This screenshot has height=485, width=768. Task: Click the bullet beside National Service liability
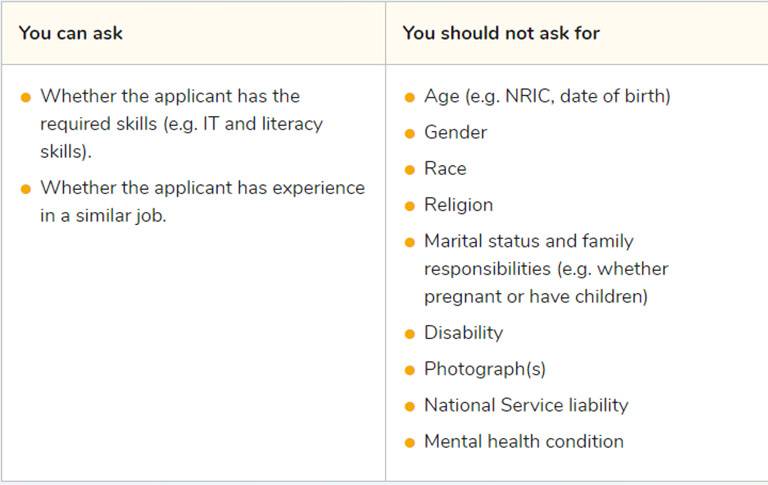coord(410,406)
